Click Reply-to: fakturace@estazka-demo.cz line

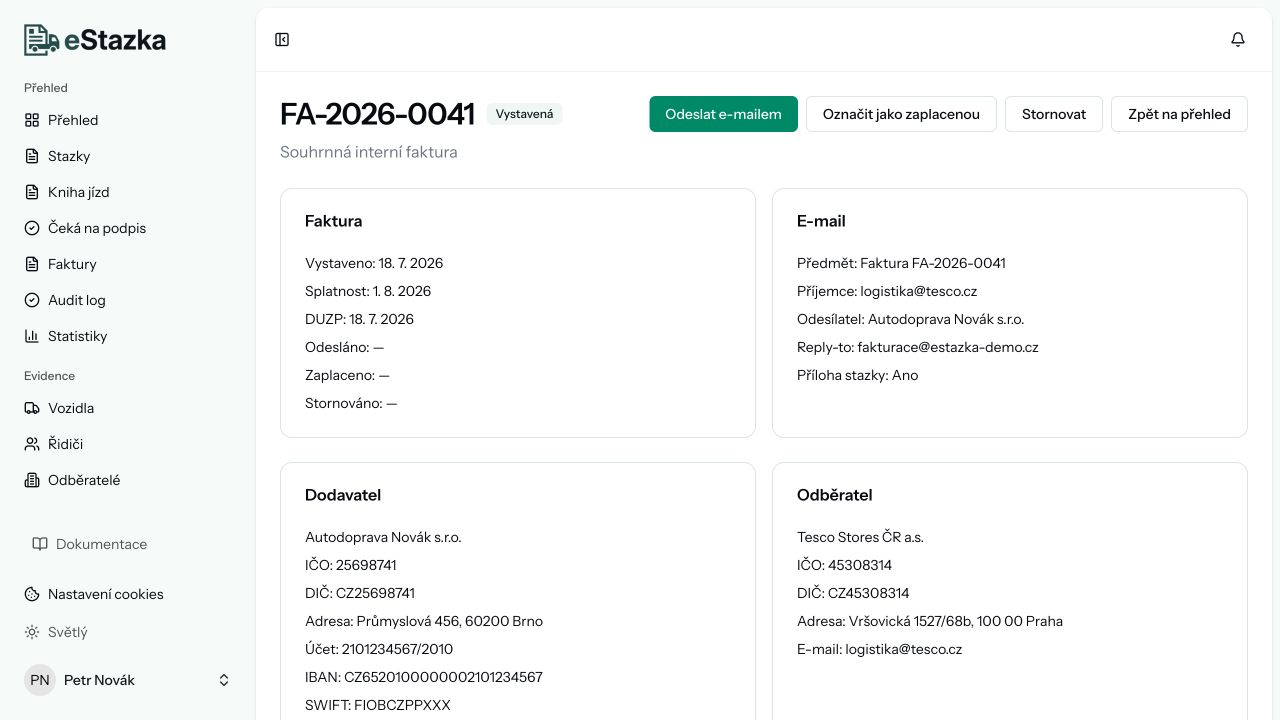918,347
